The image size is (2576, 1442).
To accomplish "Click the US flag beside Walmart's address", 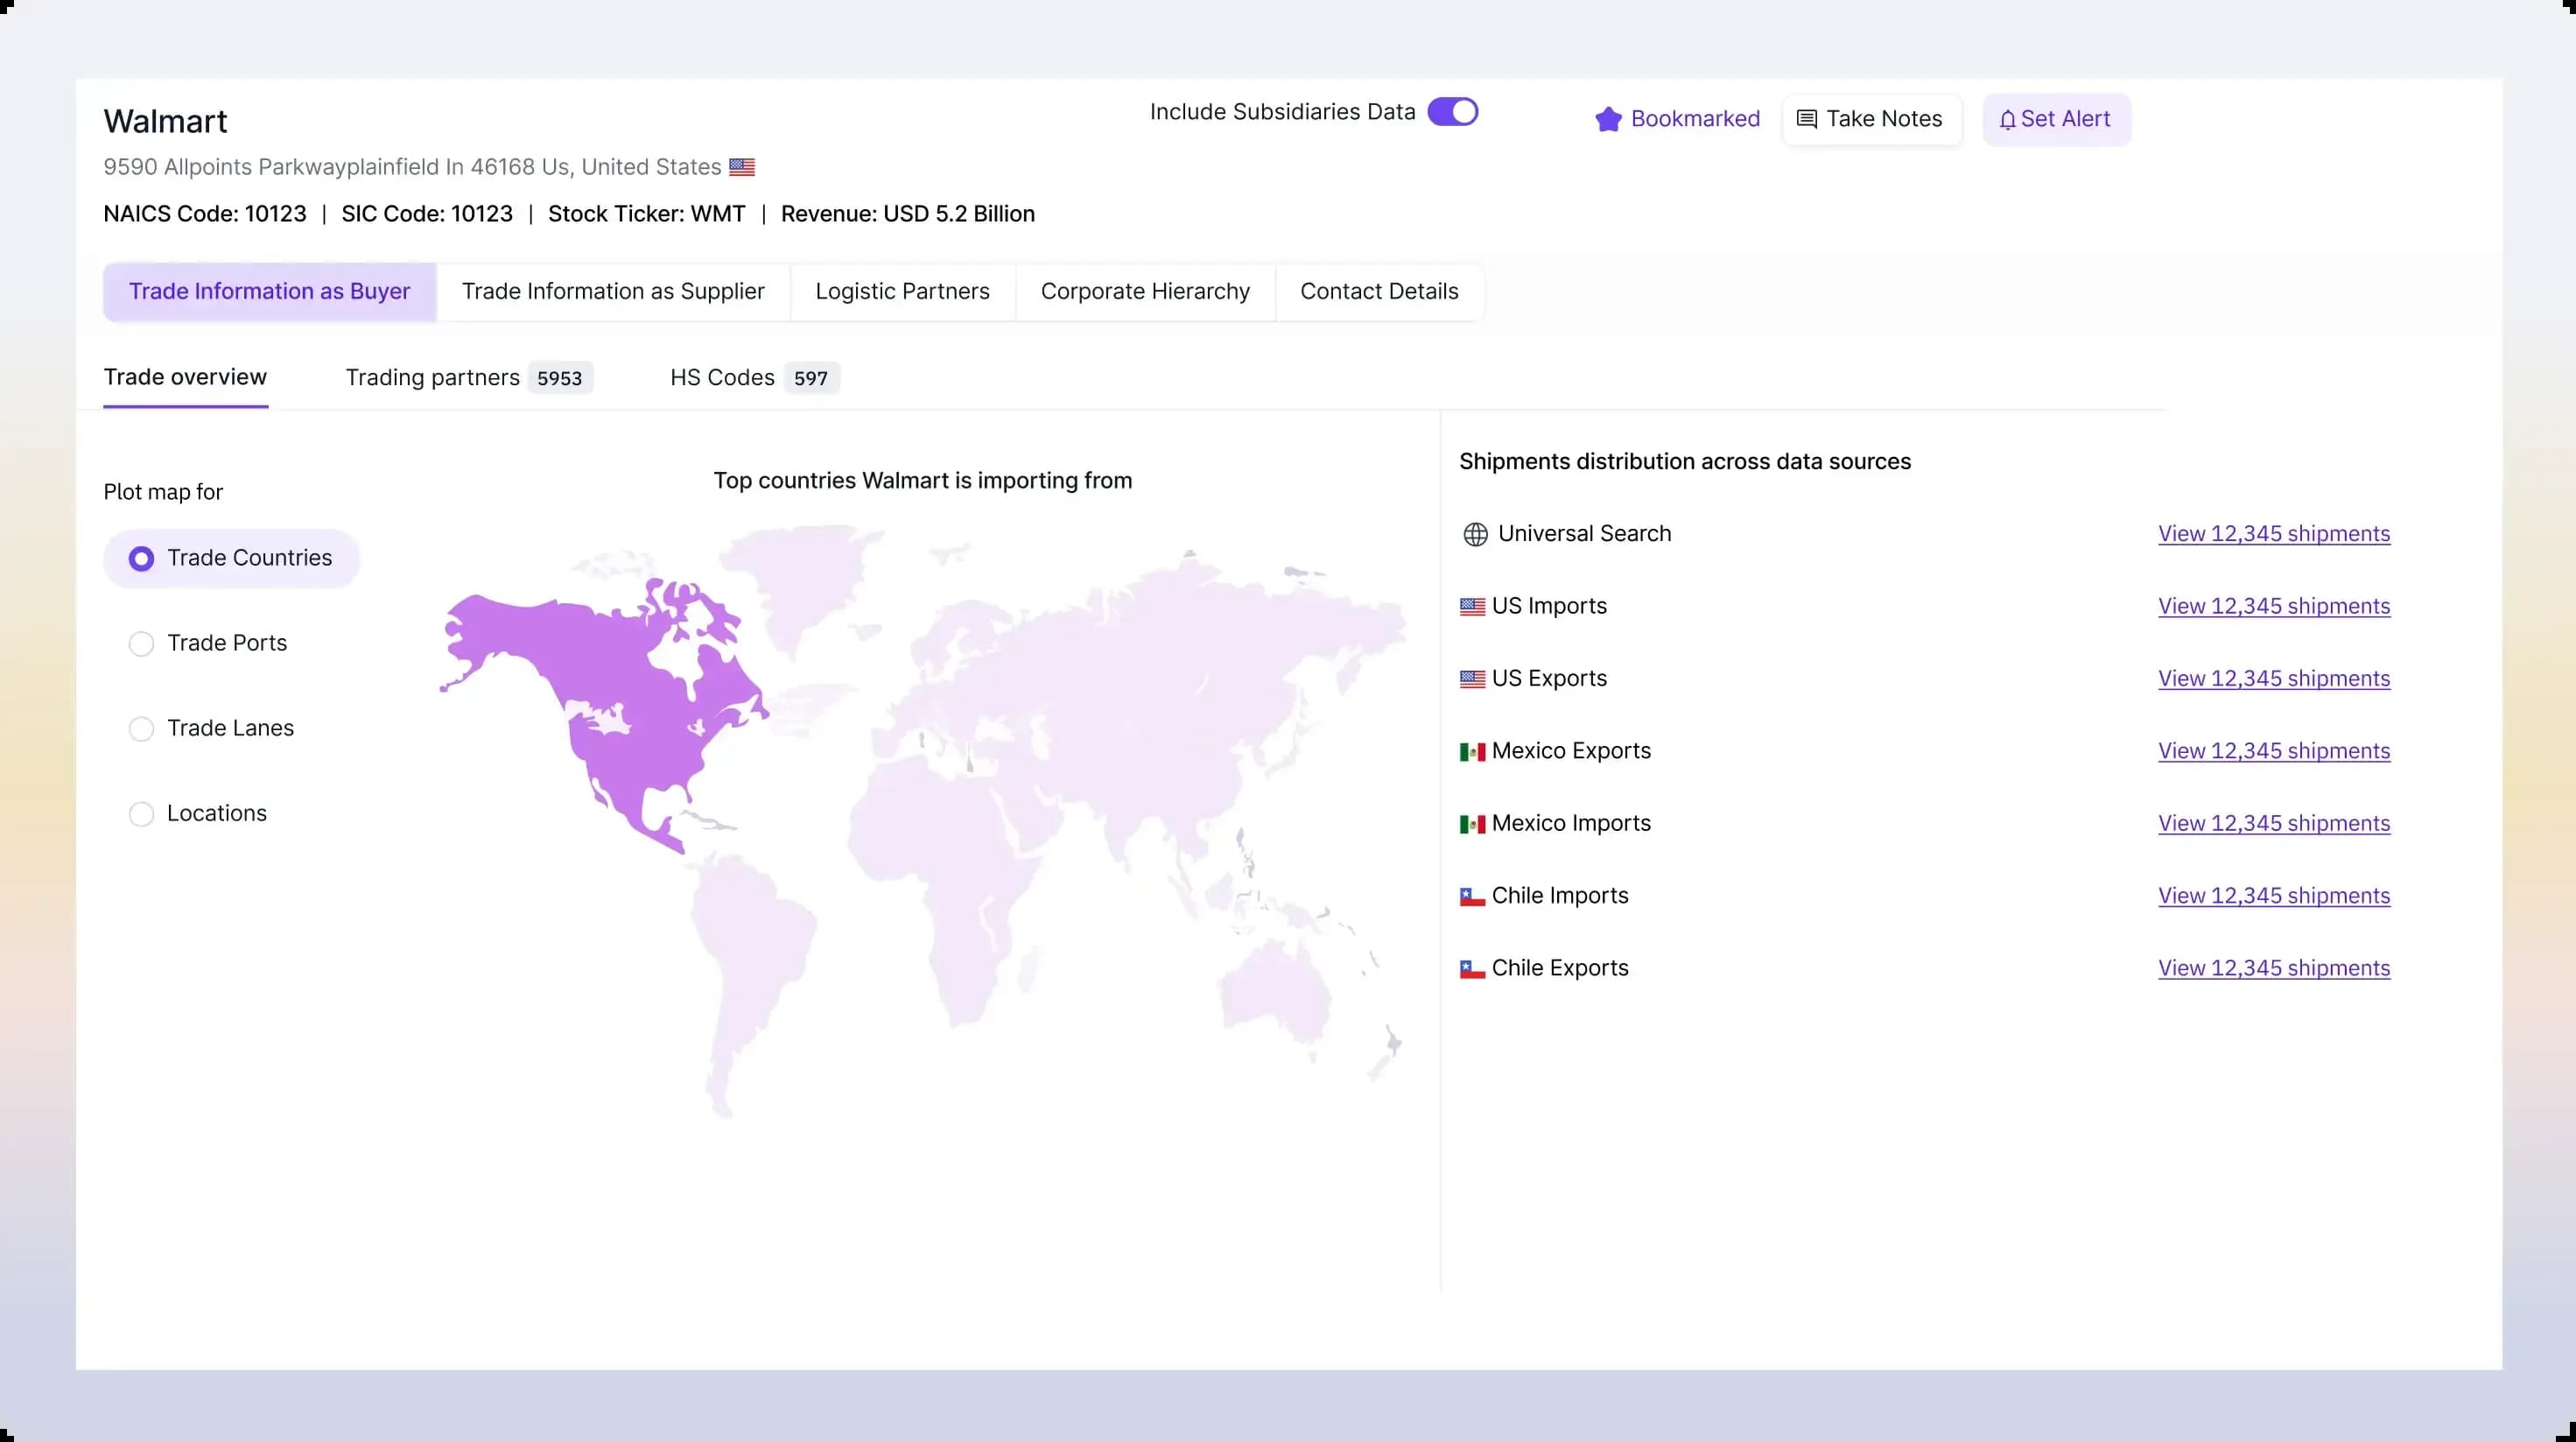I will pos(742,167).
